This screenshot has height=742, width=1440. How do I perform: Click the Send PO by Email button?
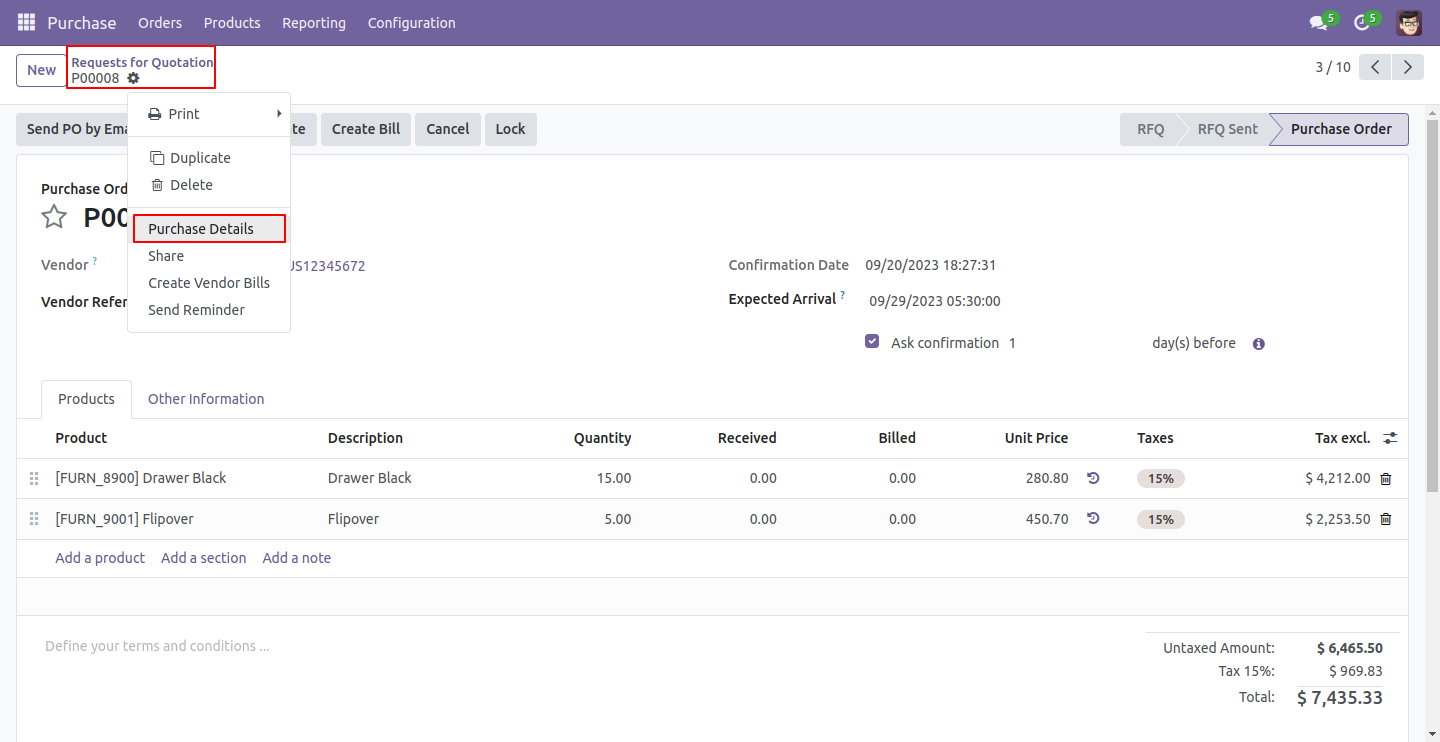click(72, 129)
